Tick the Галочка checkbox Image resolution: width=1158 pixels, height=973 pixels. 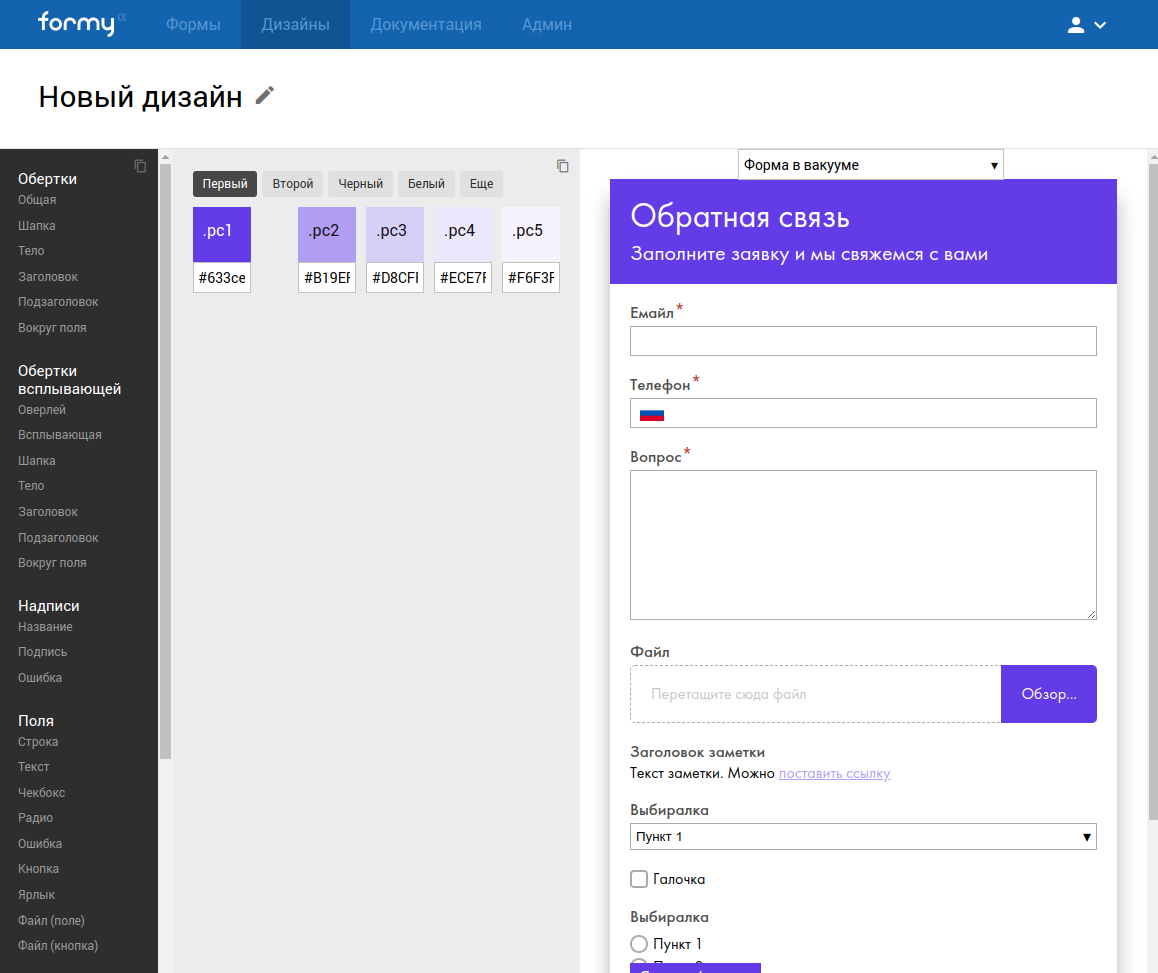639,879
